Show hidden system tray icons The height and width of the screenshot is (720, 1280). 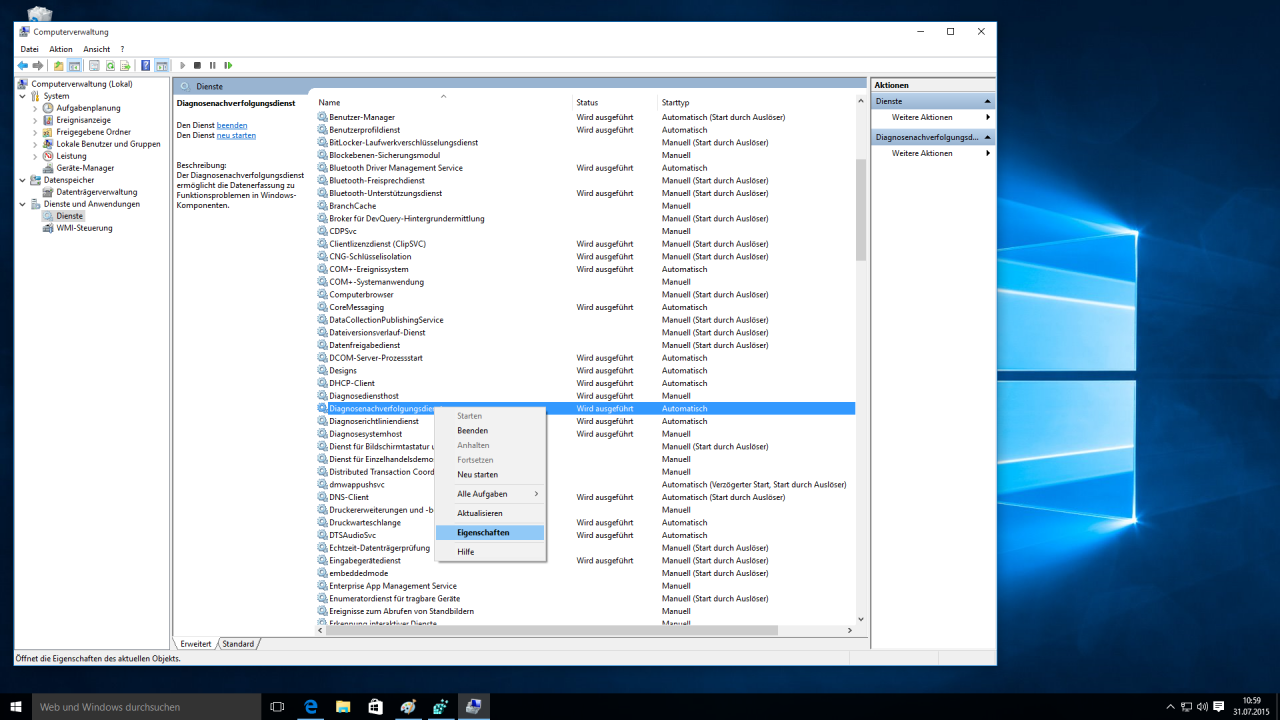click(1169, 707)
